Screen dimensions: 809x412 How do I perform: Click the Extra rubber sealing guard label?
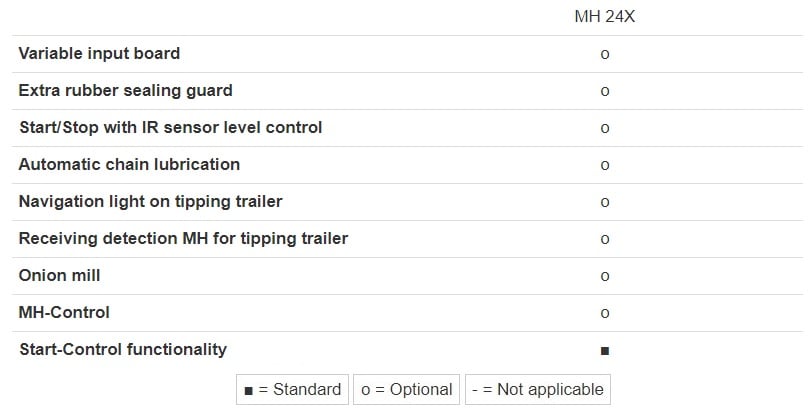pos(125,90)
